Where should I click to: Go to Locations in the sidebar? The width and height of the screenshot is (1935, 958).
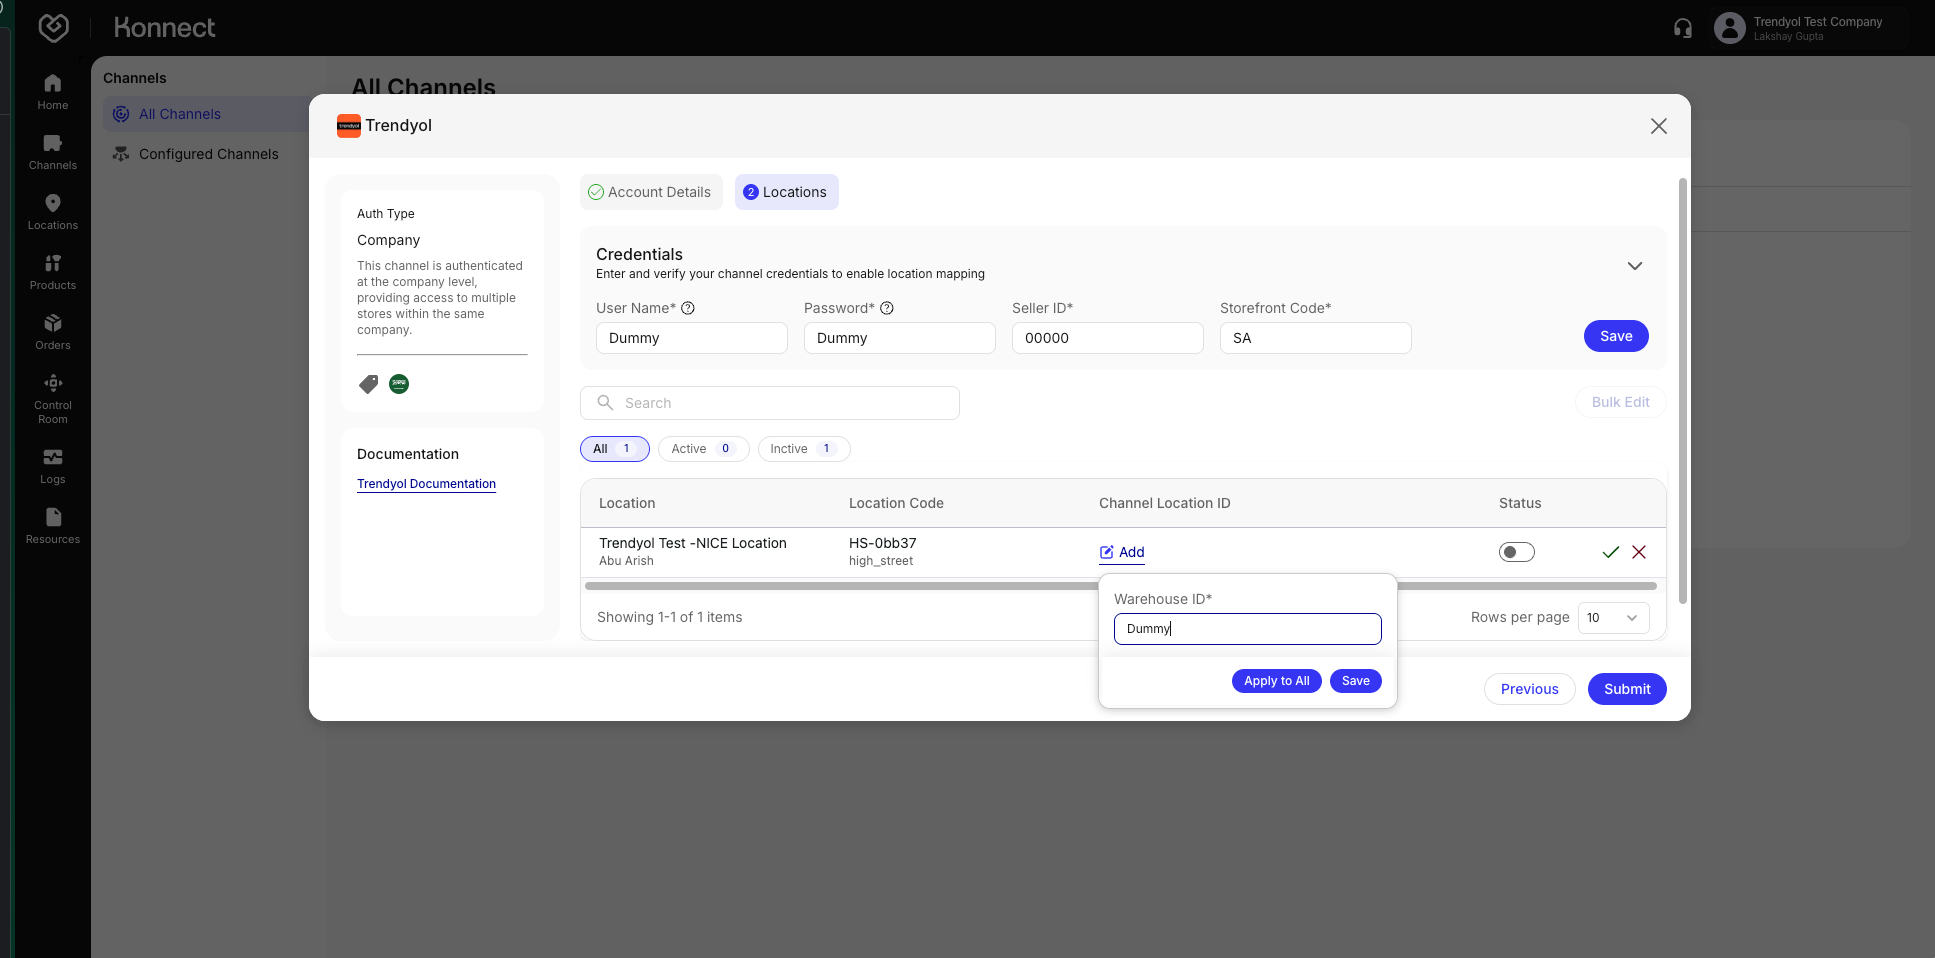click(x=53, y=212)
